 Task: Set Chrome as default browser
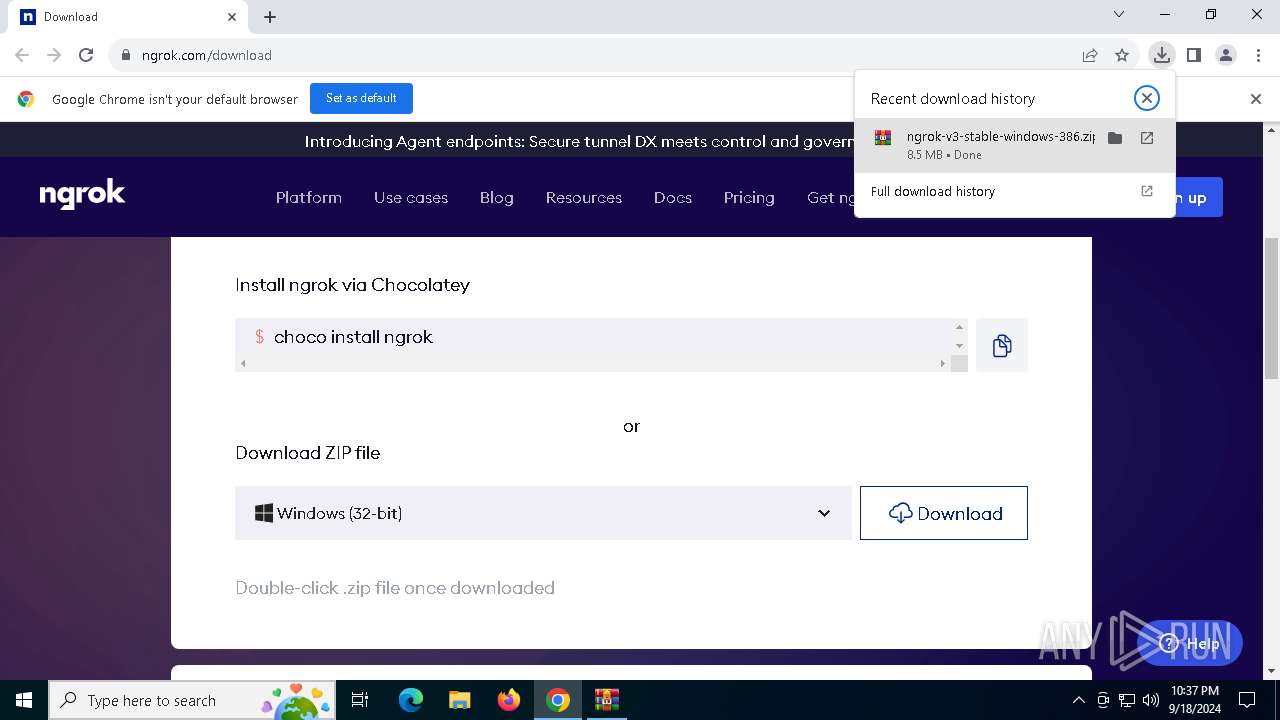pos(361,98)
